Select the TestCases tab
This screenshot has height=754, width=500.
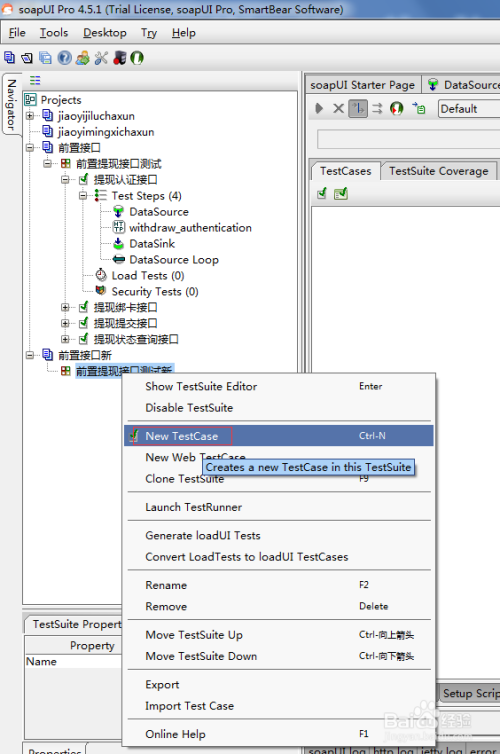click(x=346, y=171)
